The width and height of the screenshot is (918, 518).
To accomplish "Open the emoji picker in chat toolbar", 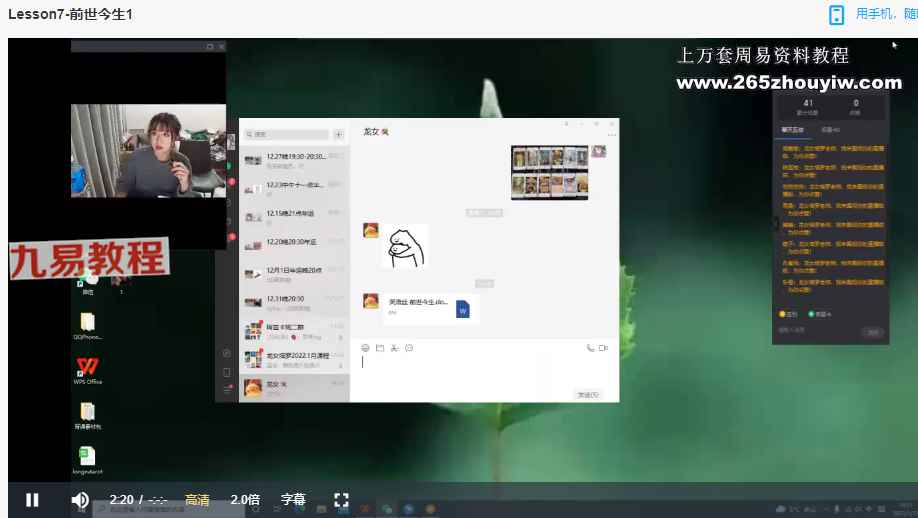I will (x=365, y=348).
